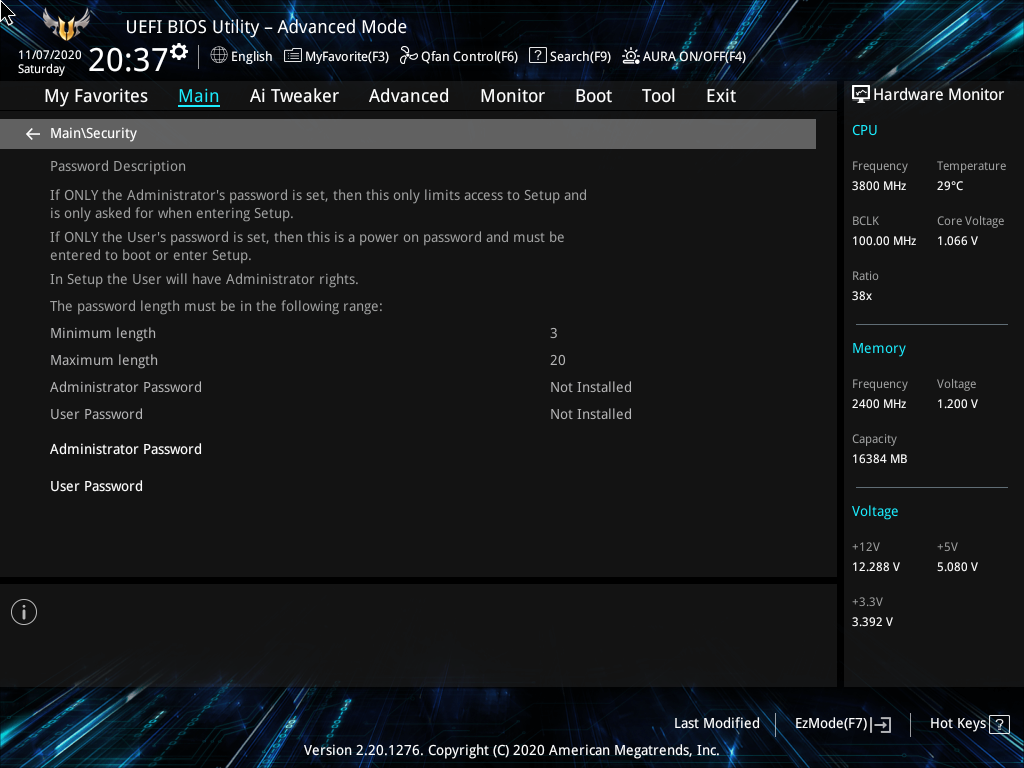Click the Main\Security breadcrumb text
Image resolution: width=1024 pixels, height=768 pixels.
93,133
